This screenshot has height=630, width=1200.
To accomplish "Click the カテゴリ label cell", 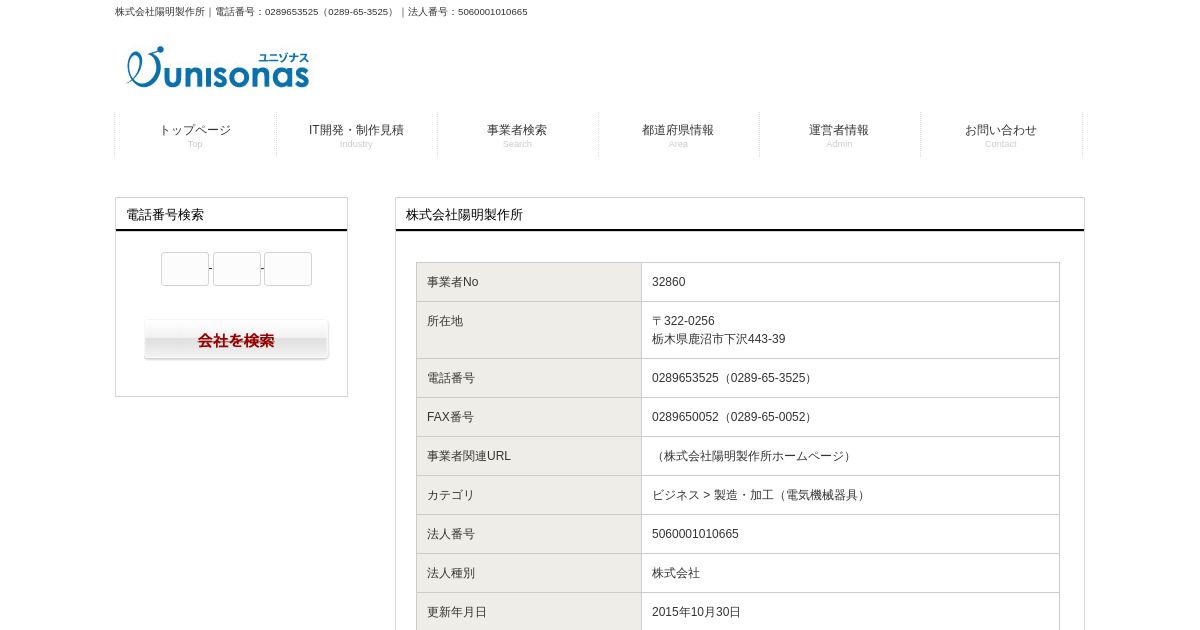I will pyautogui.click(x=529, y=495).
